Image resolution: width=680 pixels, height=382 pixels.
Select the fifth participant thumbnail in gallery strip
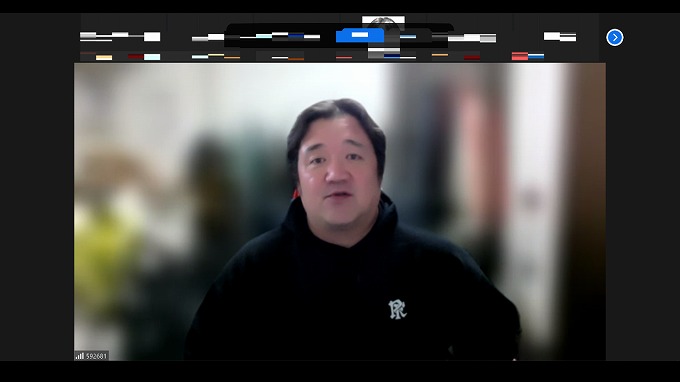tap(470, 37)
